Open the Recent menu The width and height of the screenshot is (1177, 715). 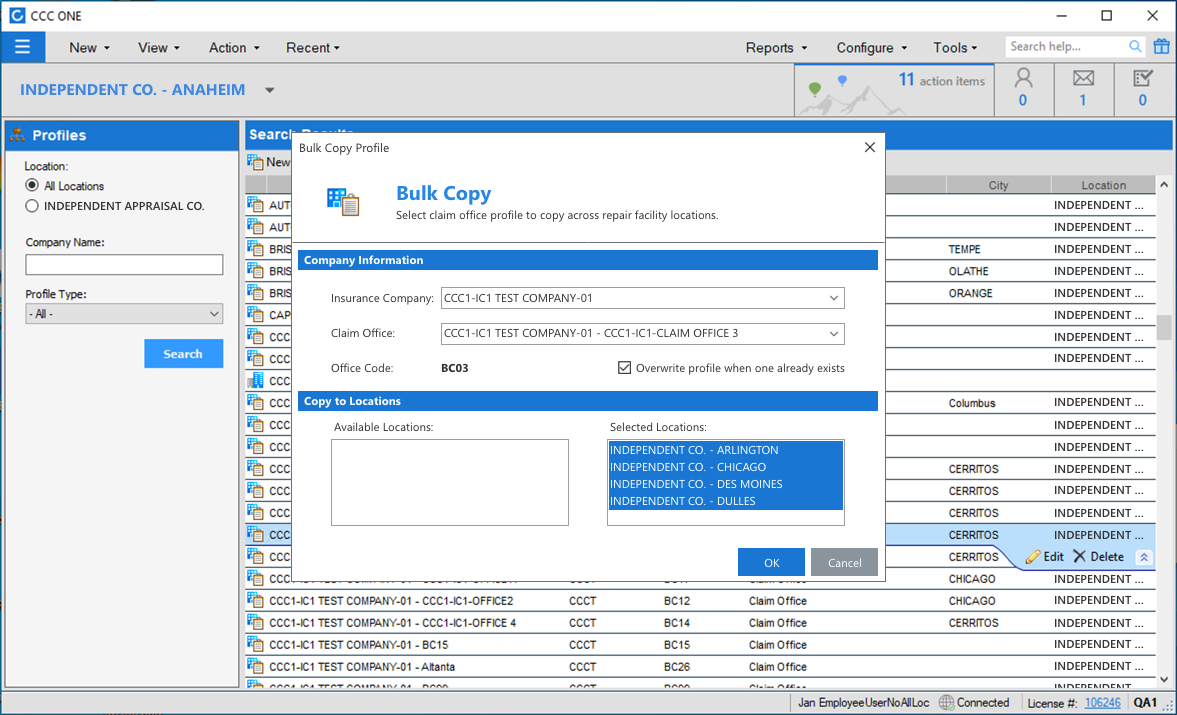[x=312, y=47]
